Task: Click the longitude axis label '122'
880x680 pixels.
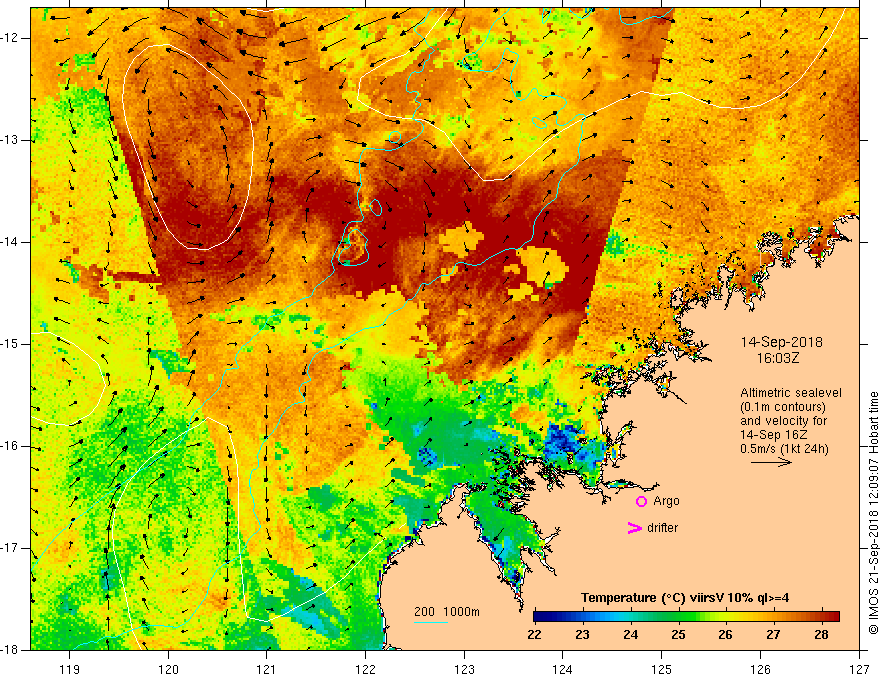Action: pyautogui.click(x=365, y=669)
